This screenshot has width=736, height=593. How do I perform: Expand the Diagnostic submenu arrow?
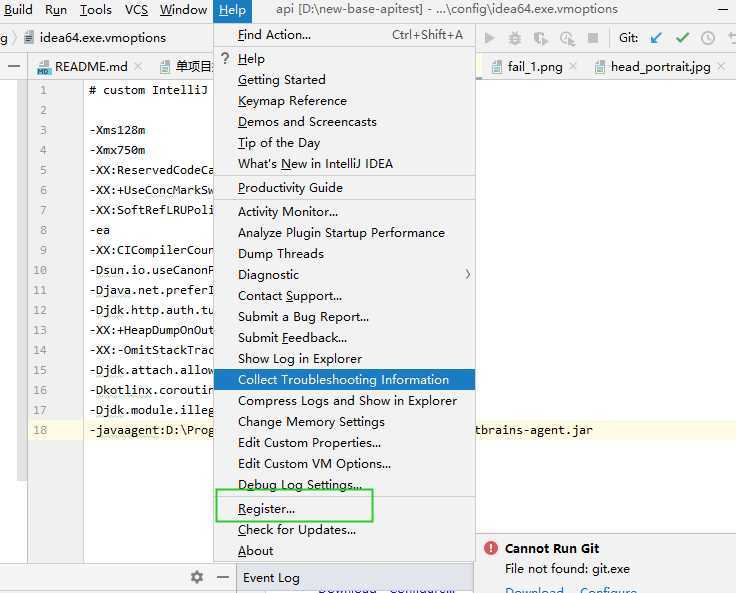tap(468, 274)
